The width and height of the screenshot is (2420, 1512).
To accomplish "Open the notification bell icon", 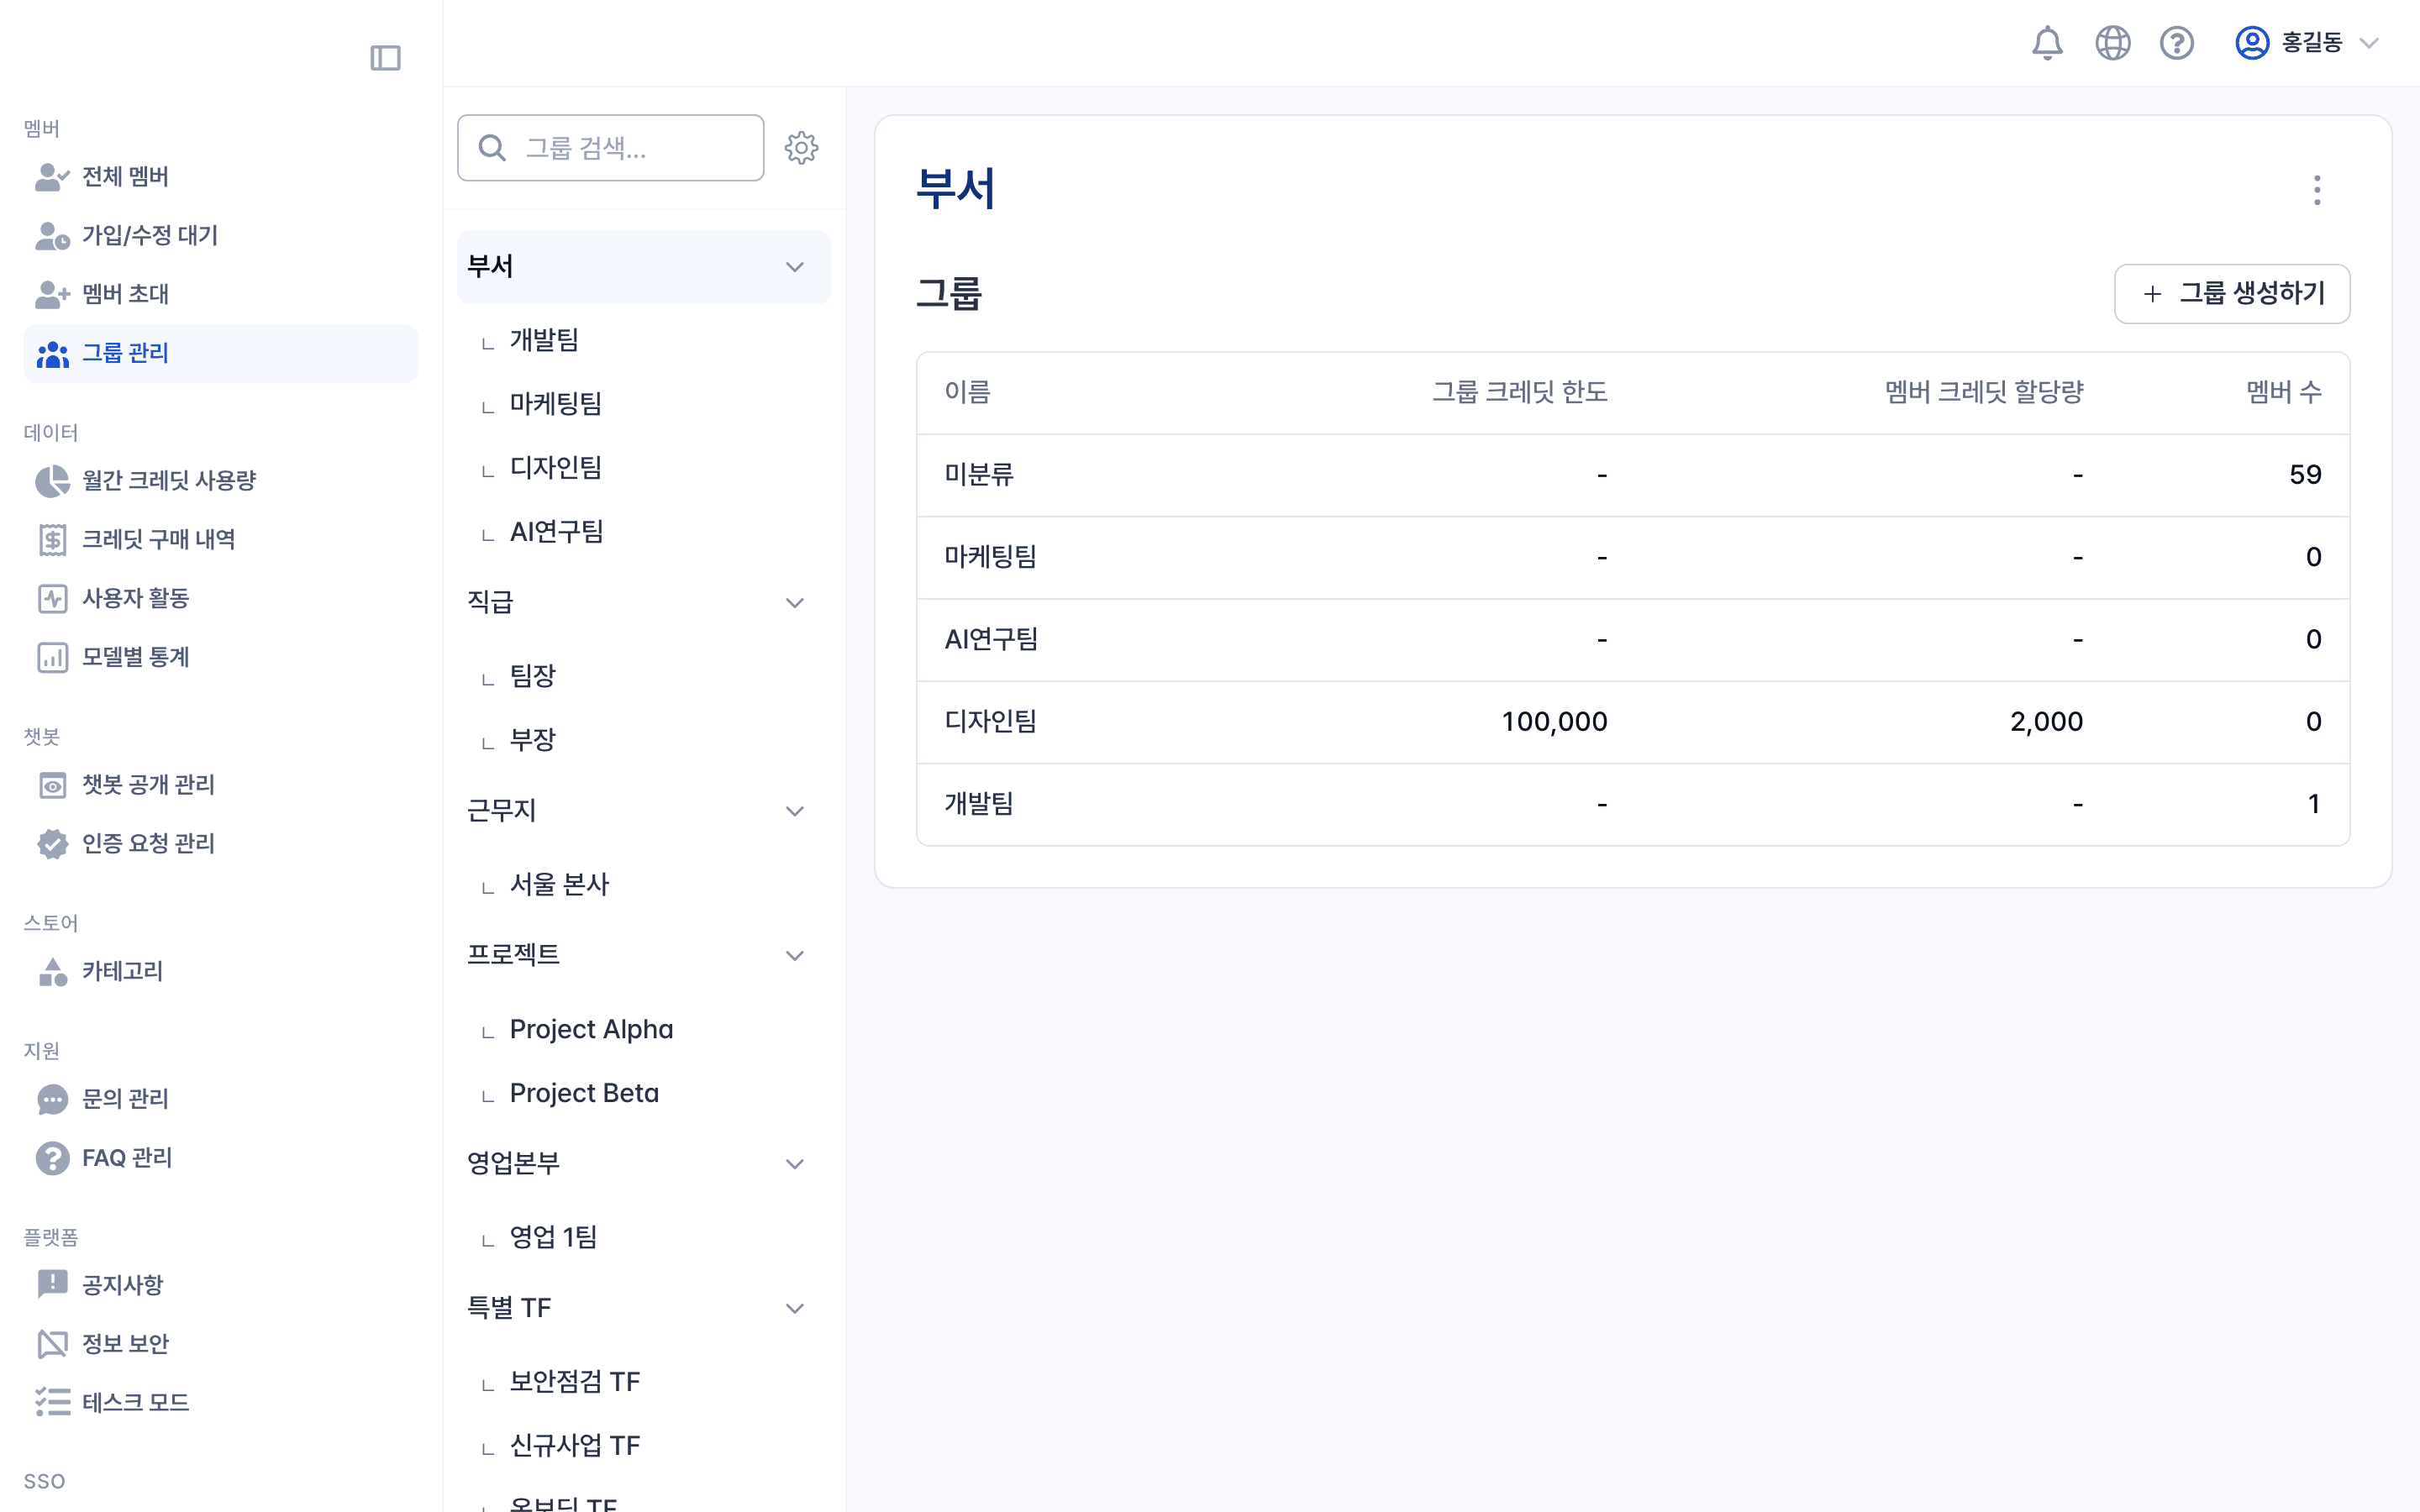I will 2047,43.
